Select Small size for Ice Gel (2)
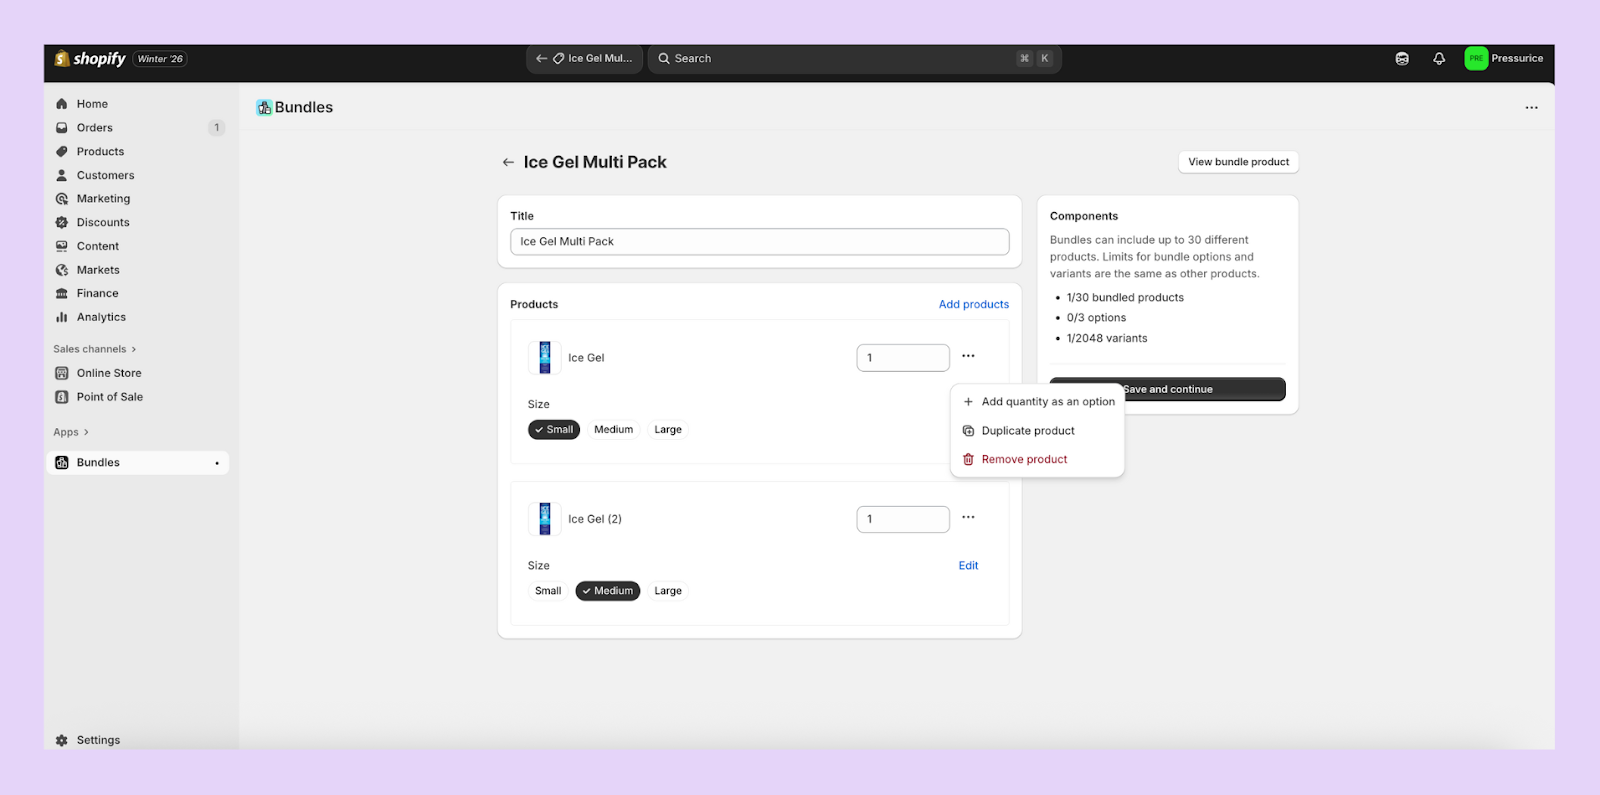The width and height of the screenshot is (1600, 795). click(548, 591)
